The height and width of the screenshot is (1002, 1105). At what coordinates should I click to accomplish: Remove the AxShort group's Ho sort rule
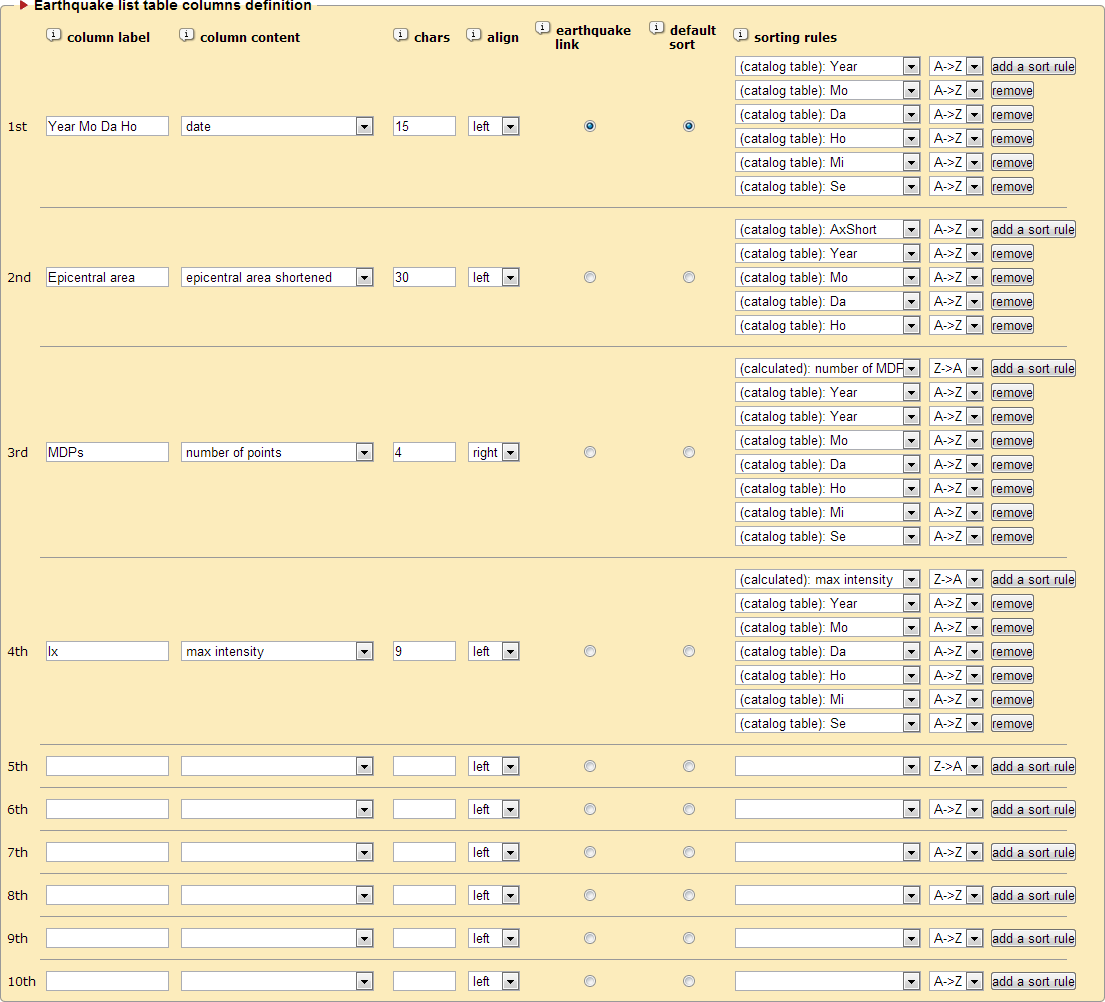1012,325
